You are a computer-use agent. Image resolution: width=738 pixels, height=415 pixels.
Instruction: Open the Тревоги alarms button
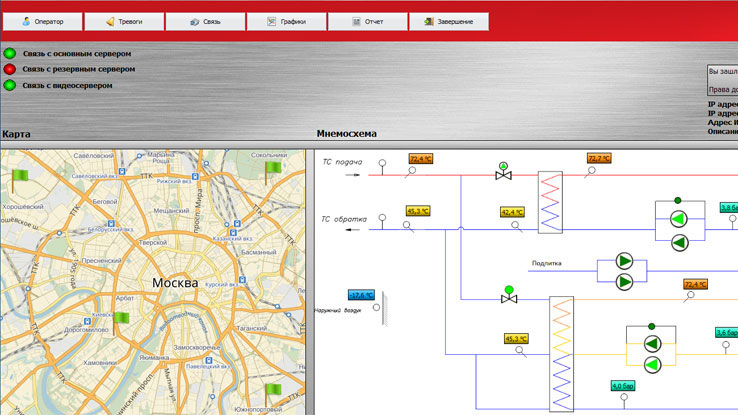[124, 22]
